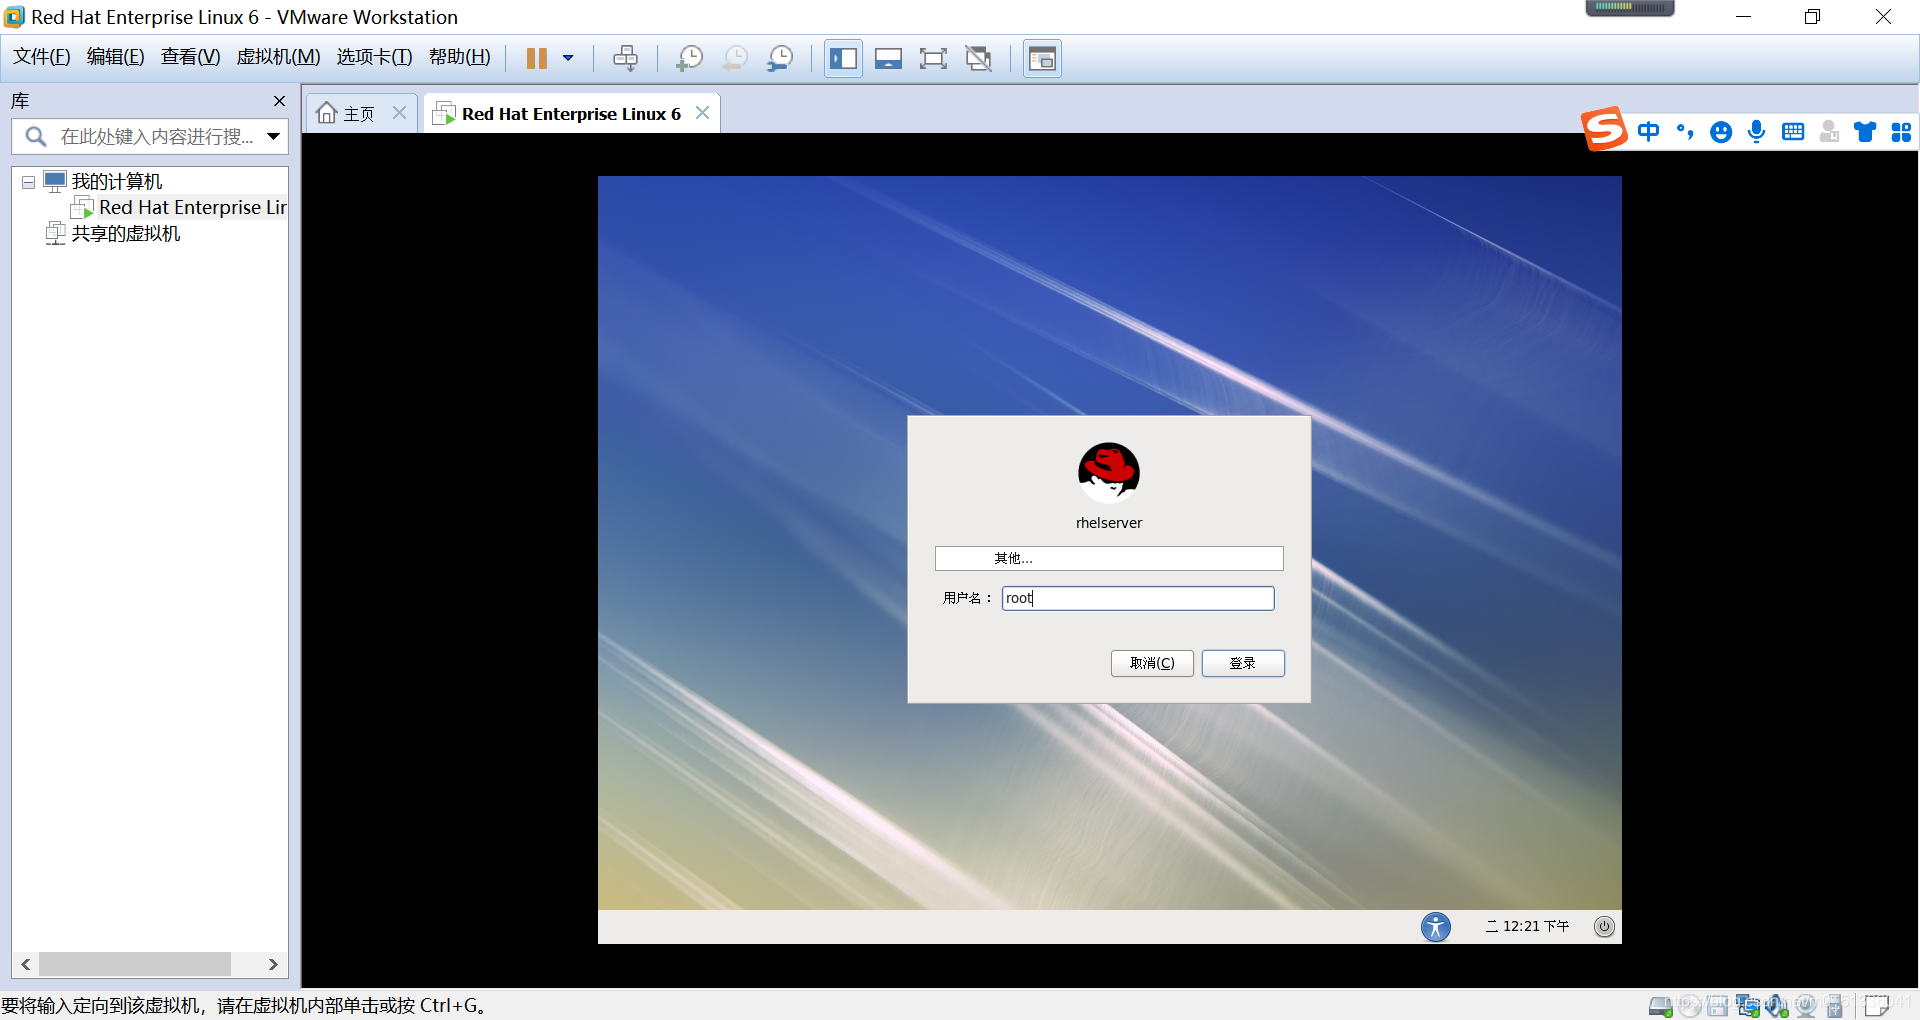Click the sound card status icon
This screenshot has height=1020, width=1920.
(1777, 1005)
